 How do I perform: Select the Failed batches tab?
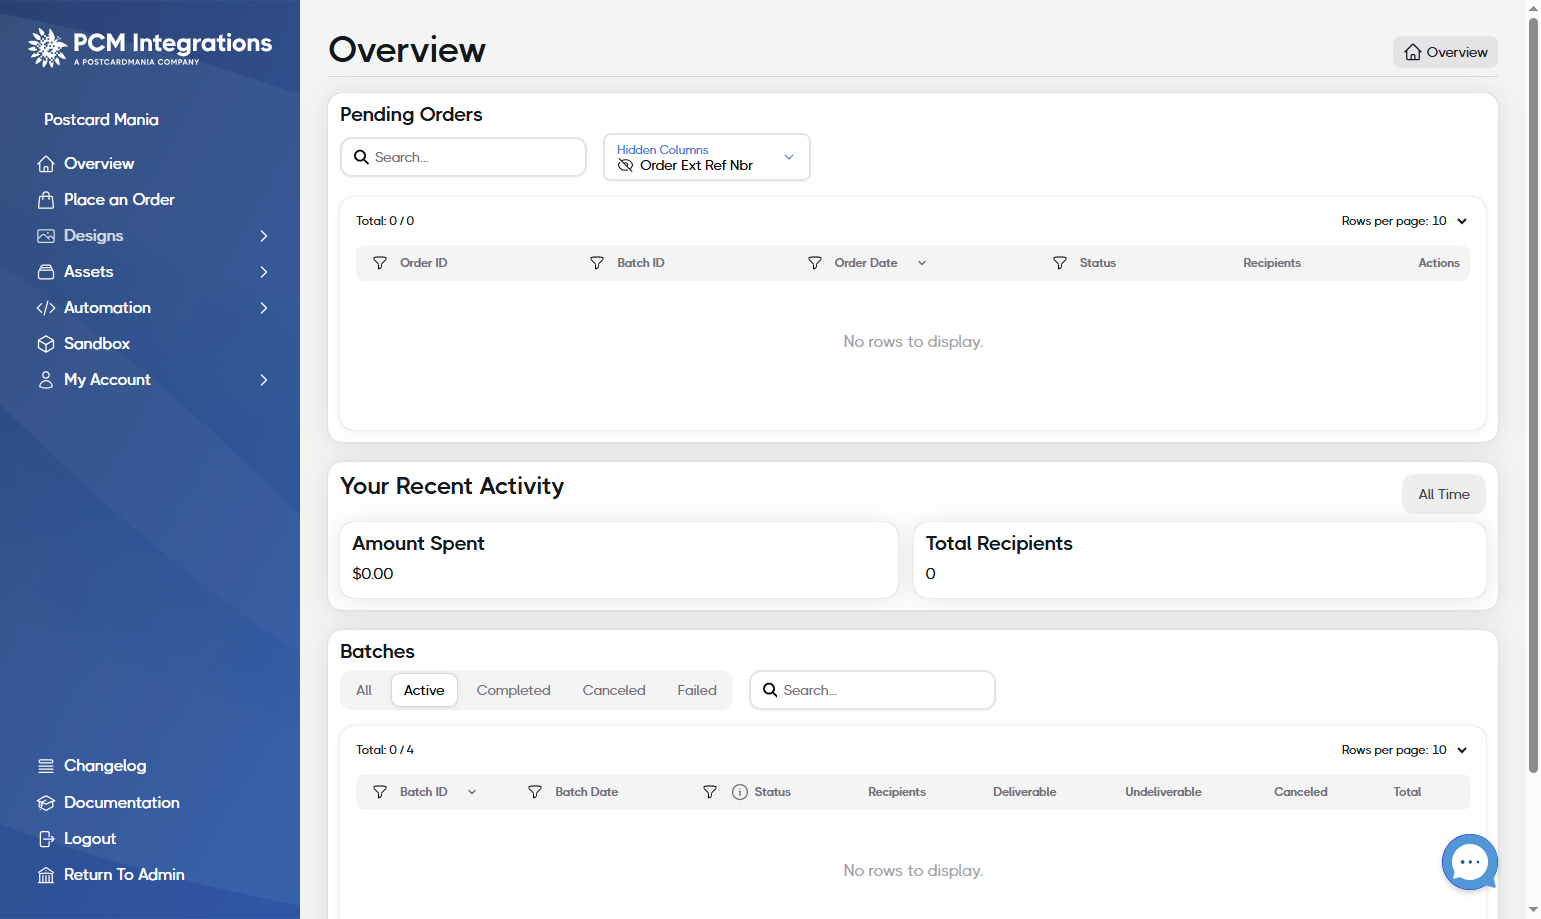pyautogui.click(x=697, y=690)
